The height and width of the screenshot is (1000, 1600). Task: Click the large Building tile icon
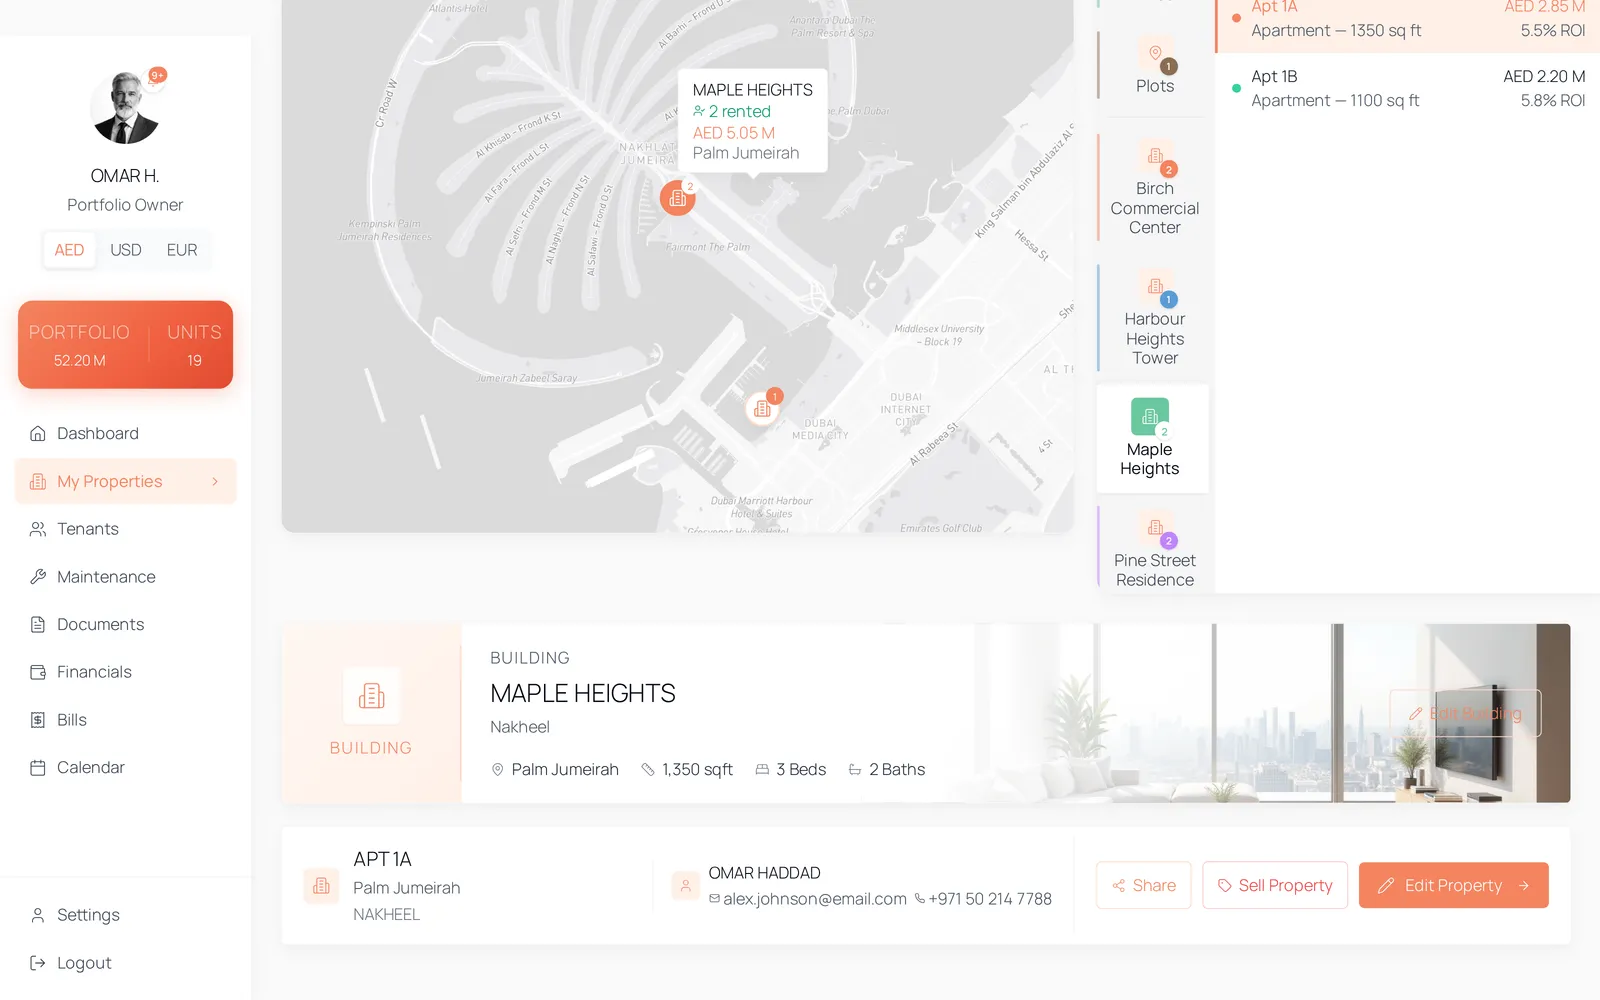(x=371, y=695)
